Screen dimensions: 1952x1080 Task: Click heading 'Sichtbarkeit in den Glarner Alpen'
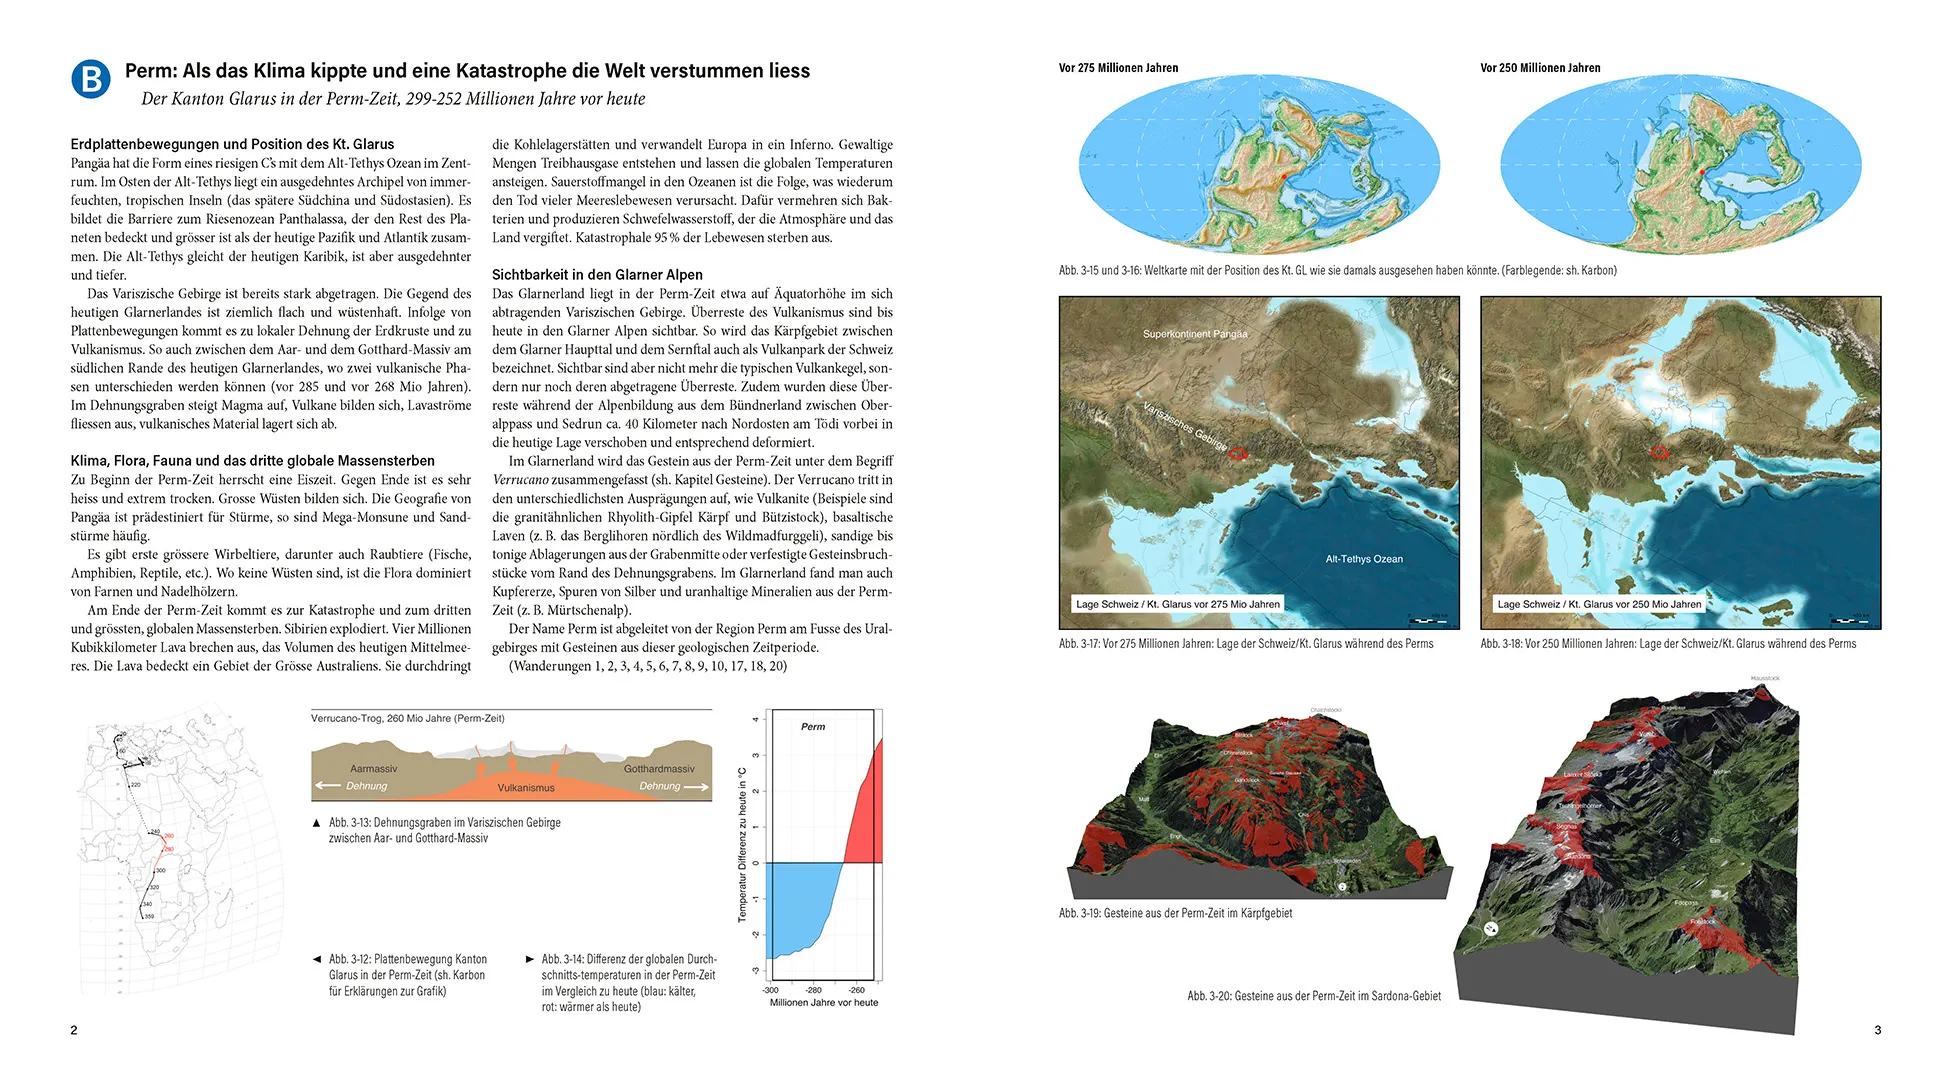pyautogui.click(x=597, y=275)
